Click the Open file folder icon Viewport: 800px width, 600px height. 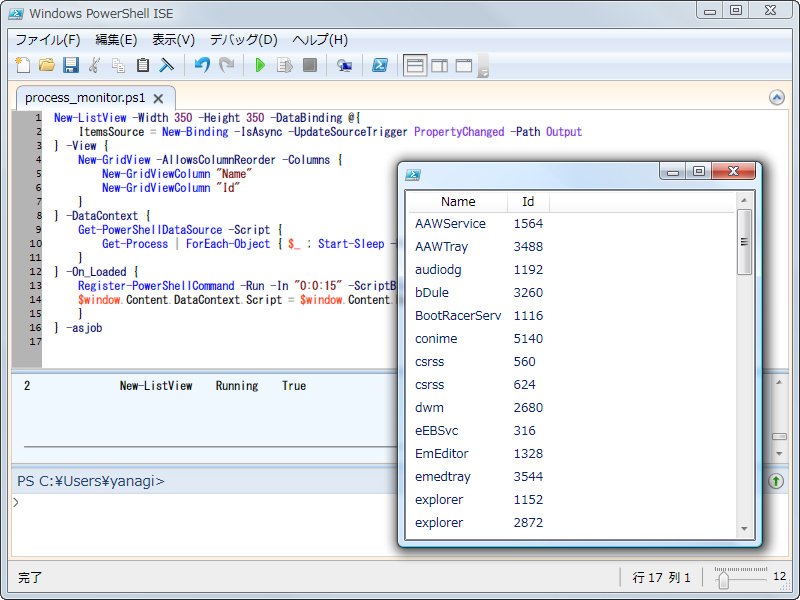(x=47, y=66)
